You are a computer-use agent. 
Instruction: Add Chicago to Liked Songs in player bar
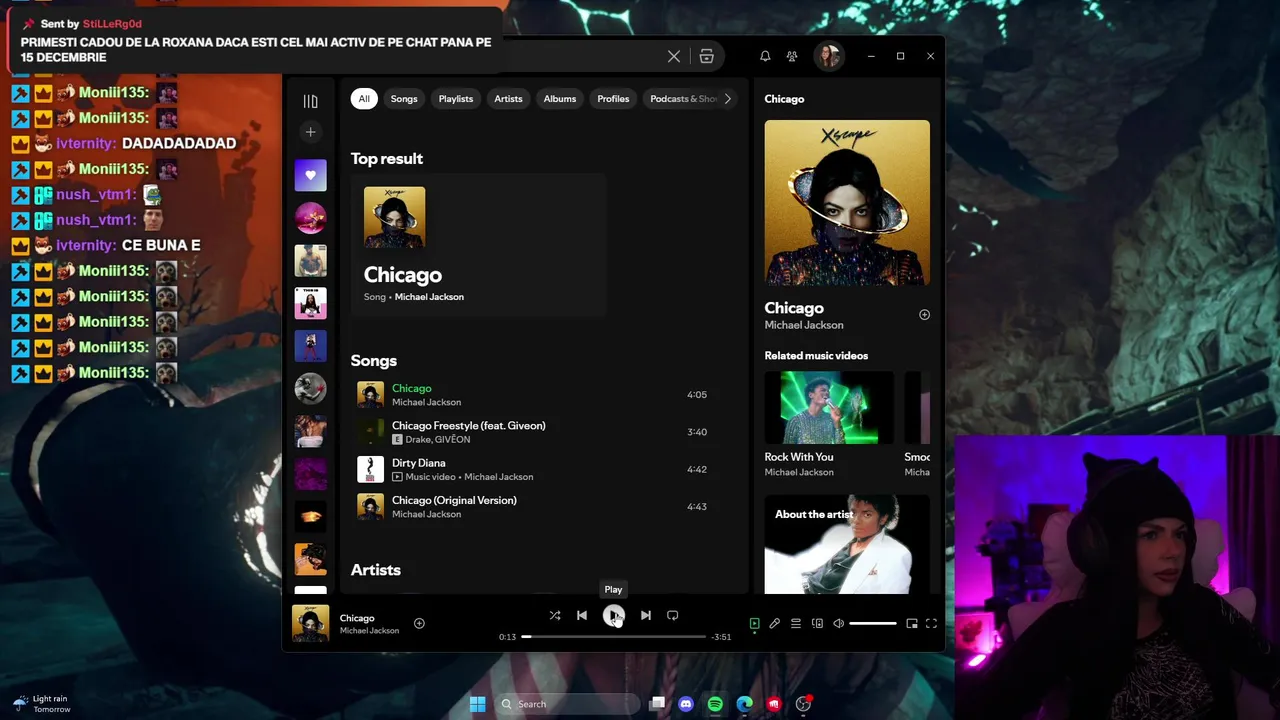point(419,623)
